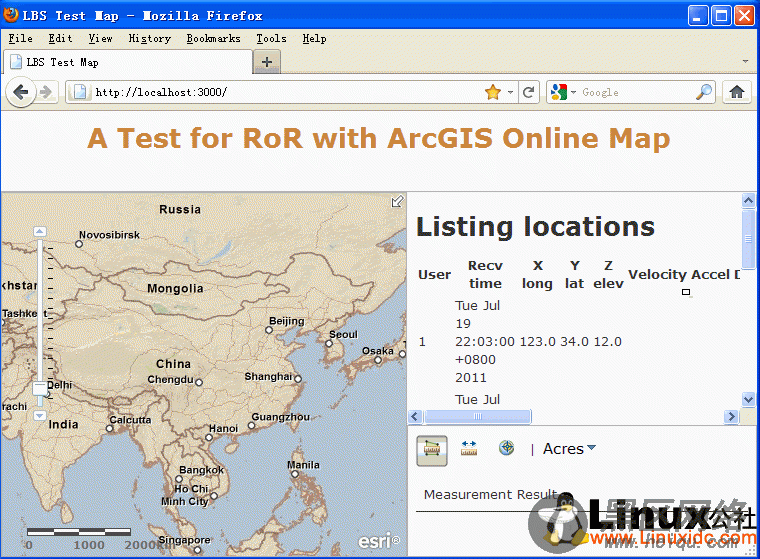
Task: Click the Hanoi city marker
Action: (x=209, y=437)
